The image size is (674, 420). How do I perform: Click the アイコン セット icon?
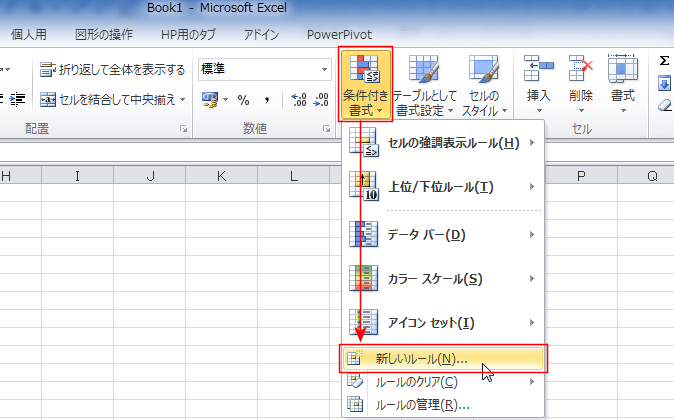pyautogui.click(x=364, y=322)
